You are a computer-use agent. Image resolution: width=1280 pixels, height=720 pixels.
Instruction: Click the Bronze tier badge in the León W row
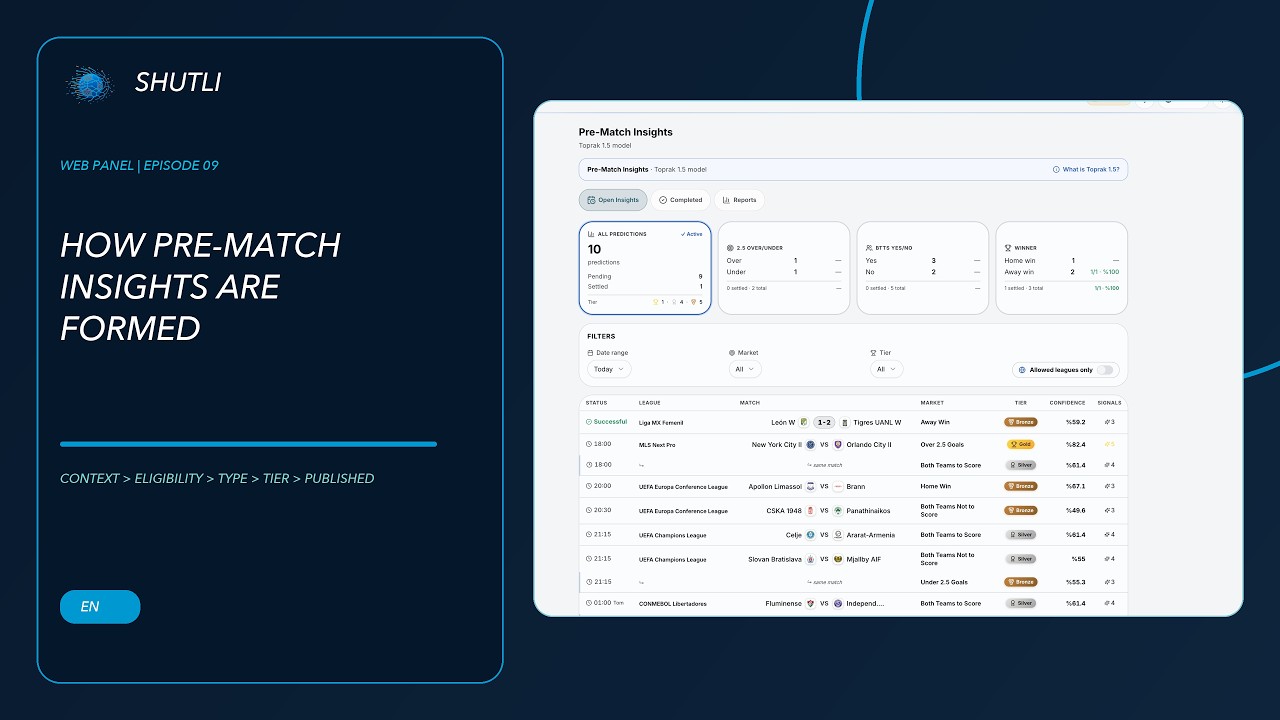click(x=1020, y=422)
